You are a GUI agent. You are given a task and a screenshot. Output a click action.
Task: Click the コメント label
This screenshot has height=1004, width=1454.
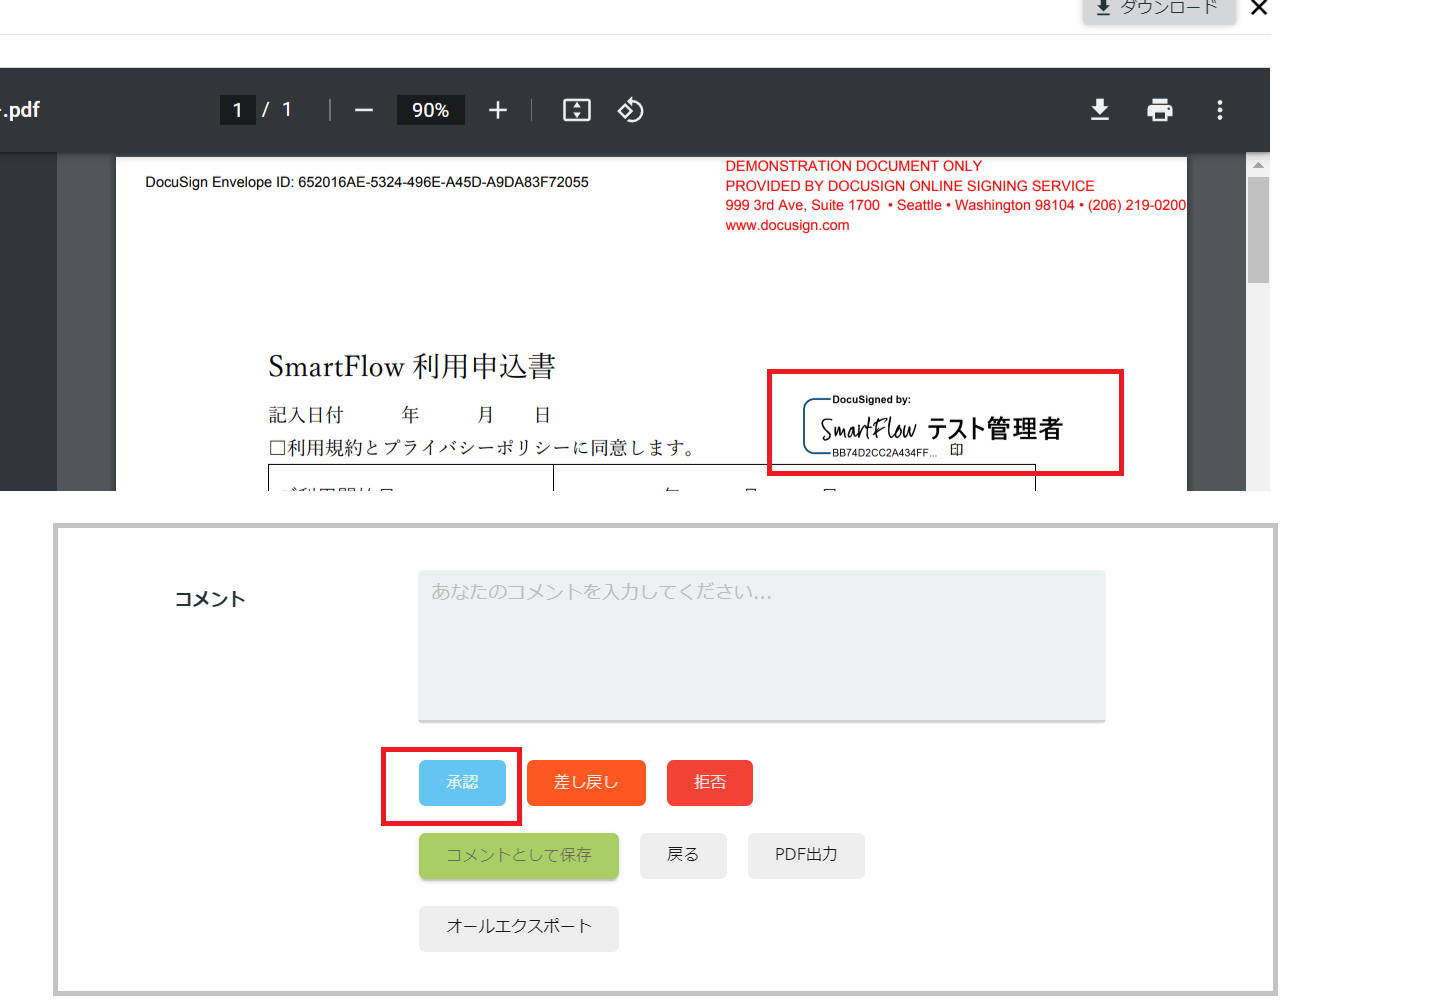[210, 599]
